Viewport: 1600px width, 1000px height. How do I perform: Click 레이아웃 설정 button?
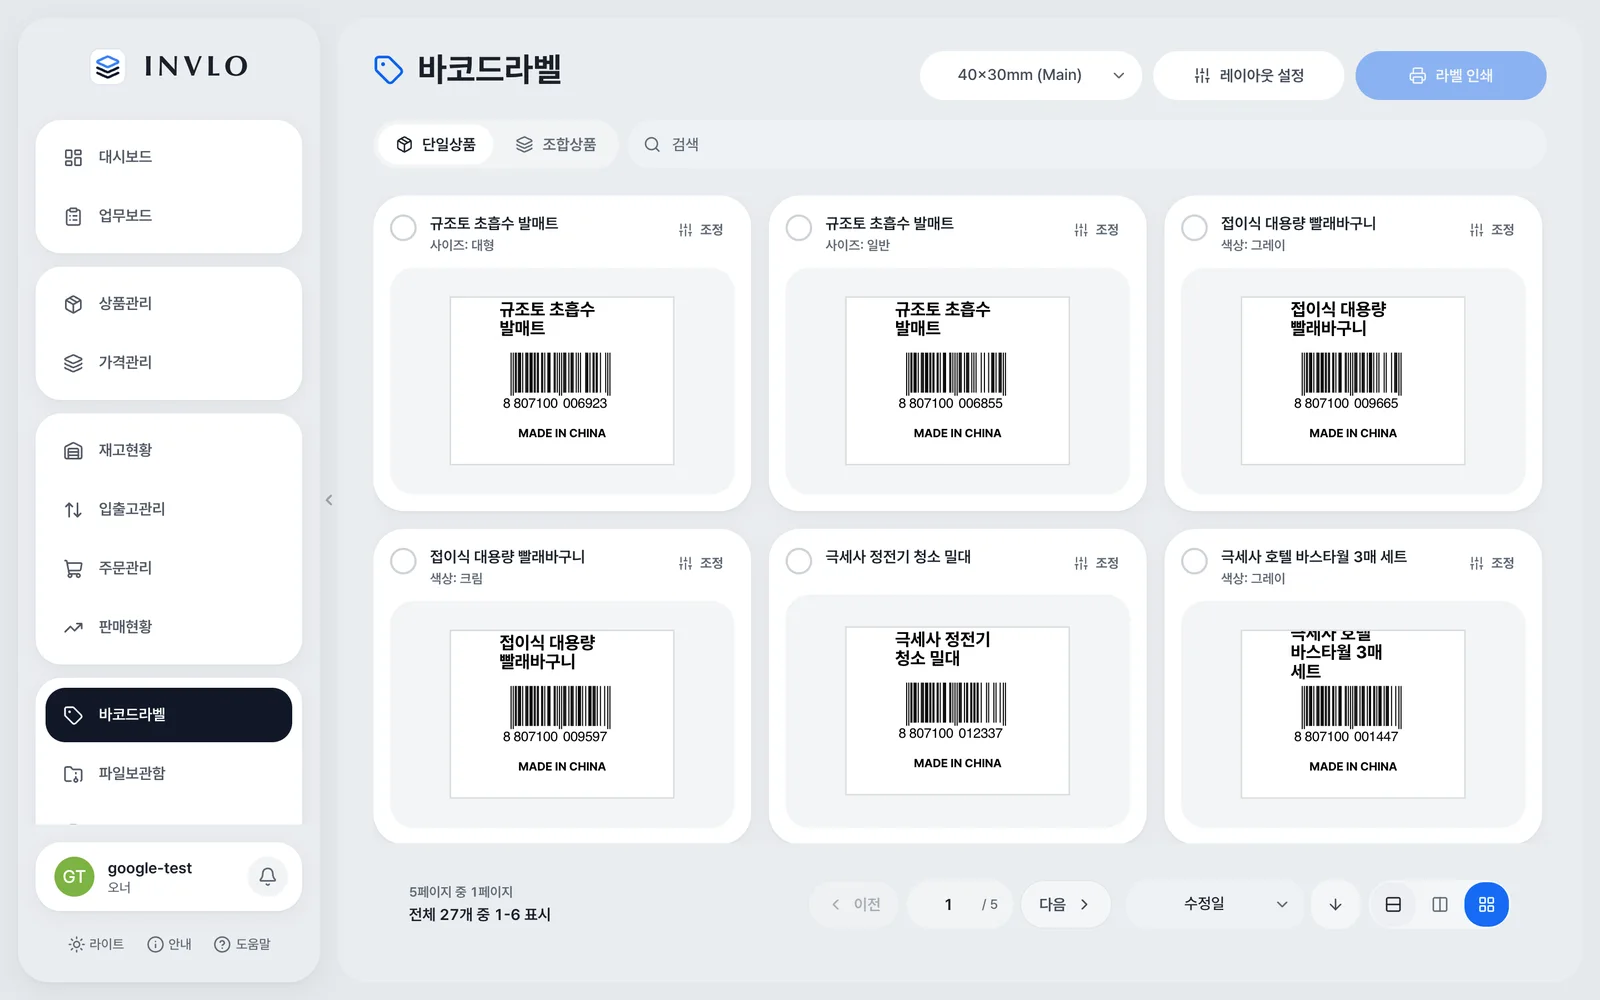[x=1248, y=75]
